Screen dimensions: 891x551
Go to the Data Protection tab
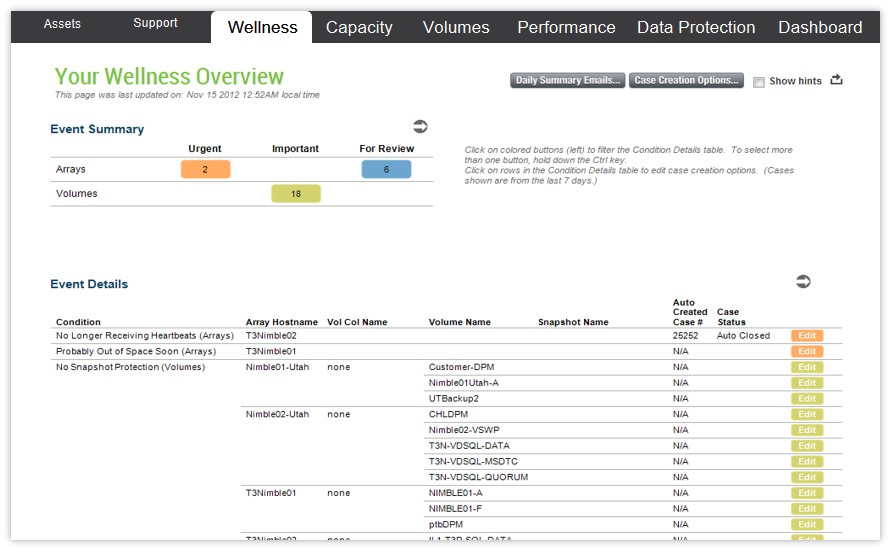coord(696,27)
